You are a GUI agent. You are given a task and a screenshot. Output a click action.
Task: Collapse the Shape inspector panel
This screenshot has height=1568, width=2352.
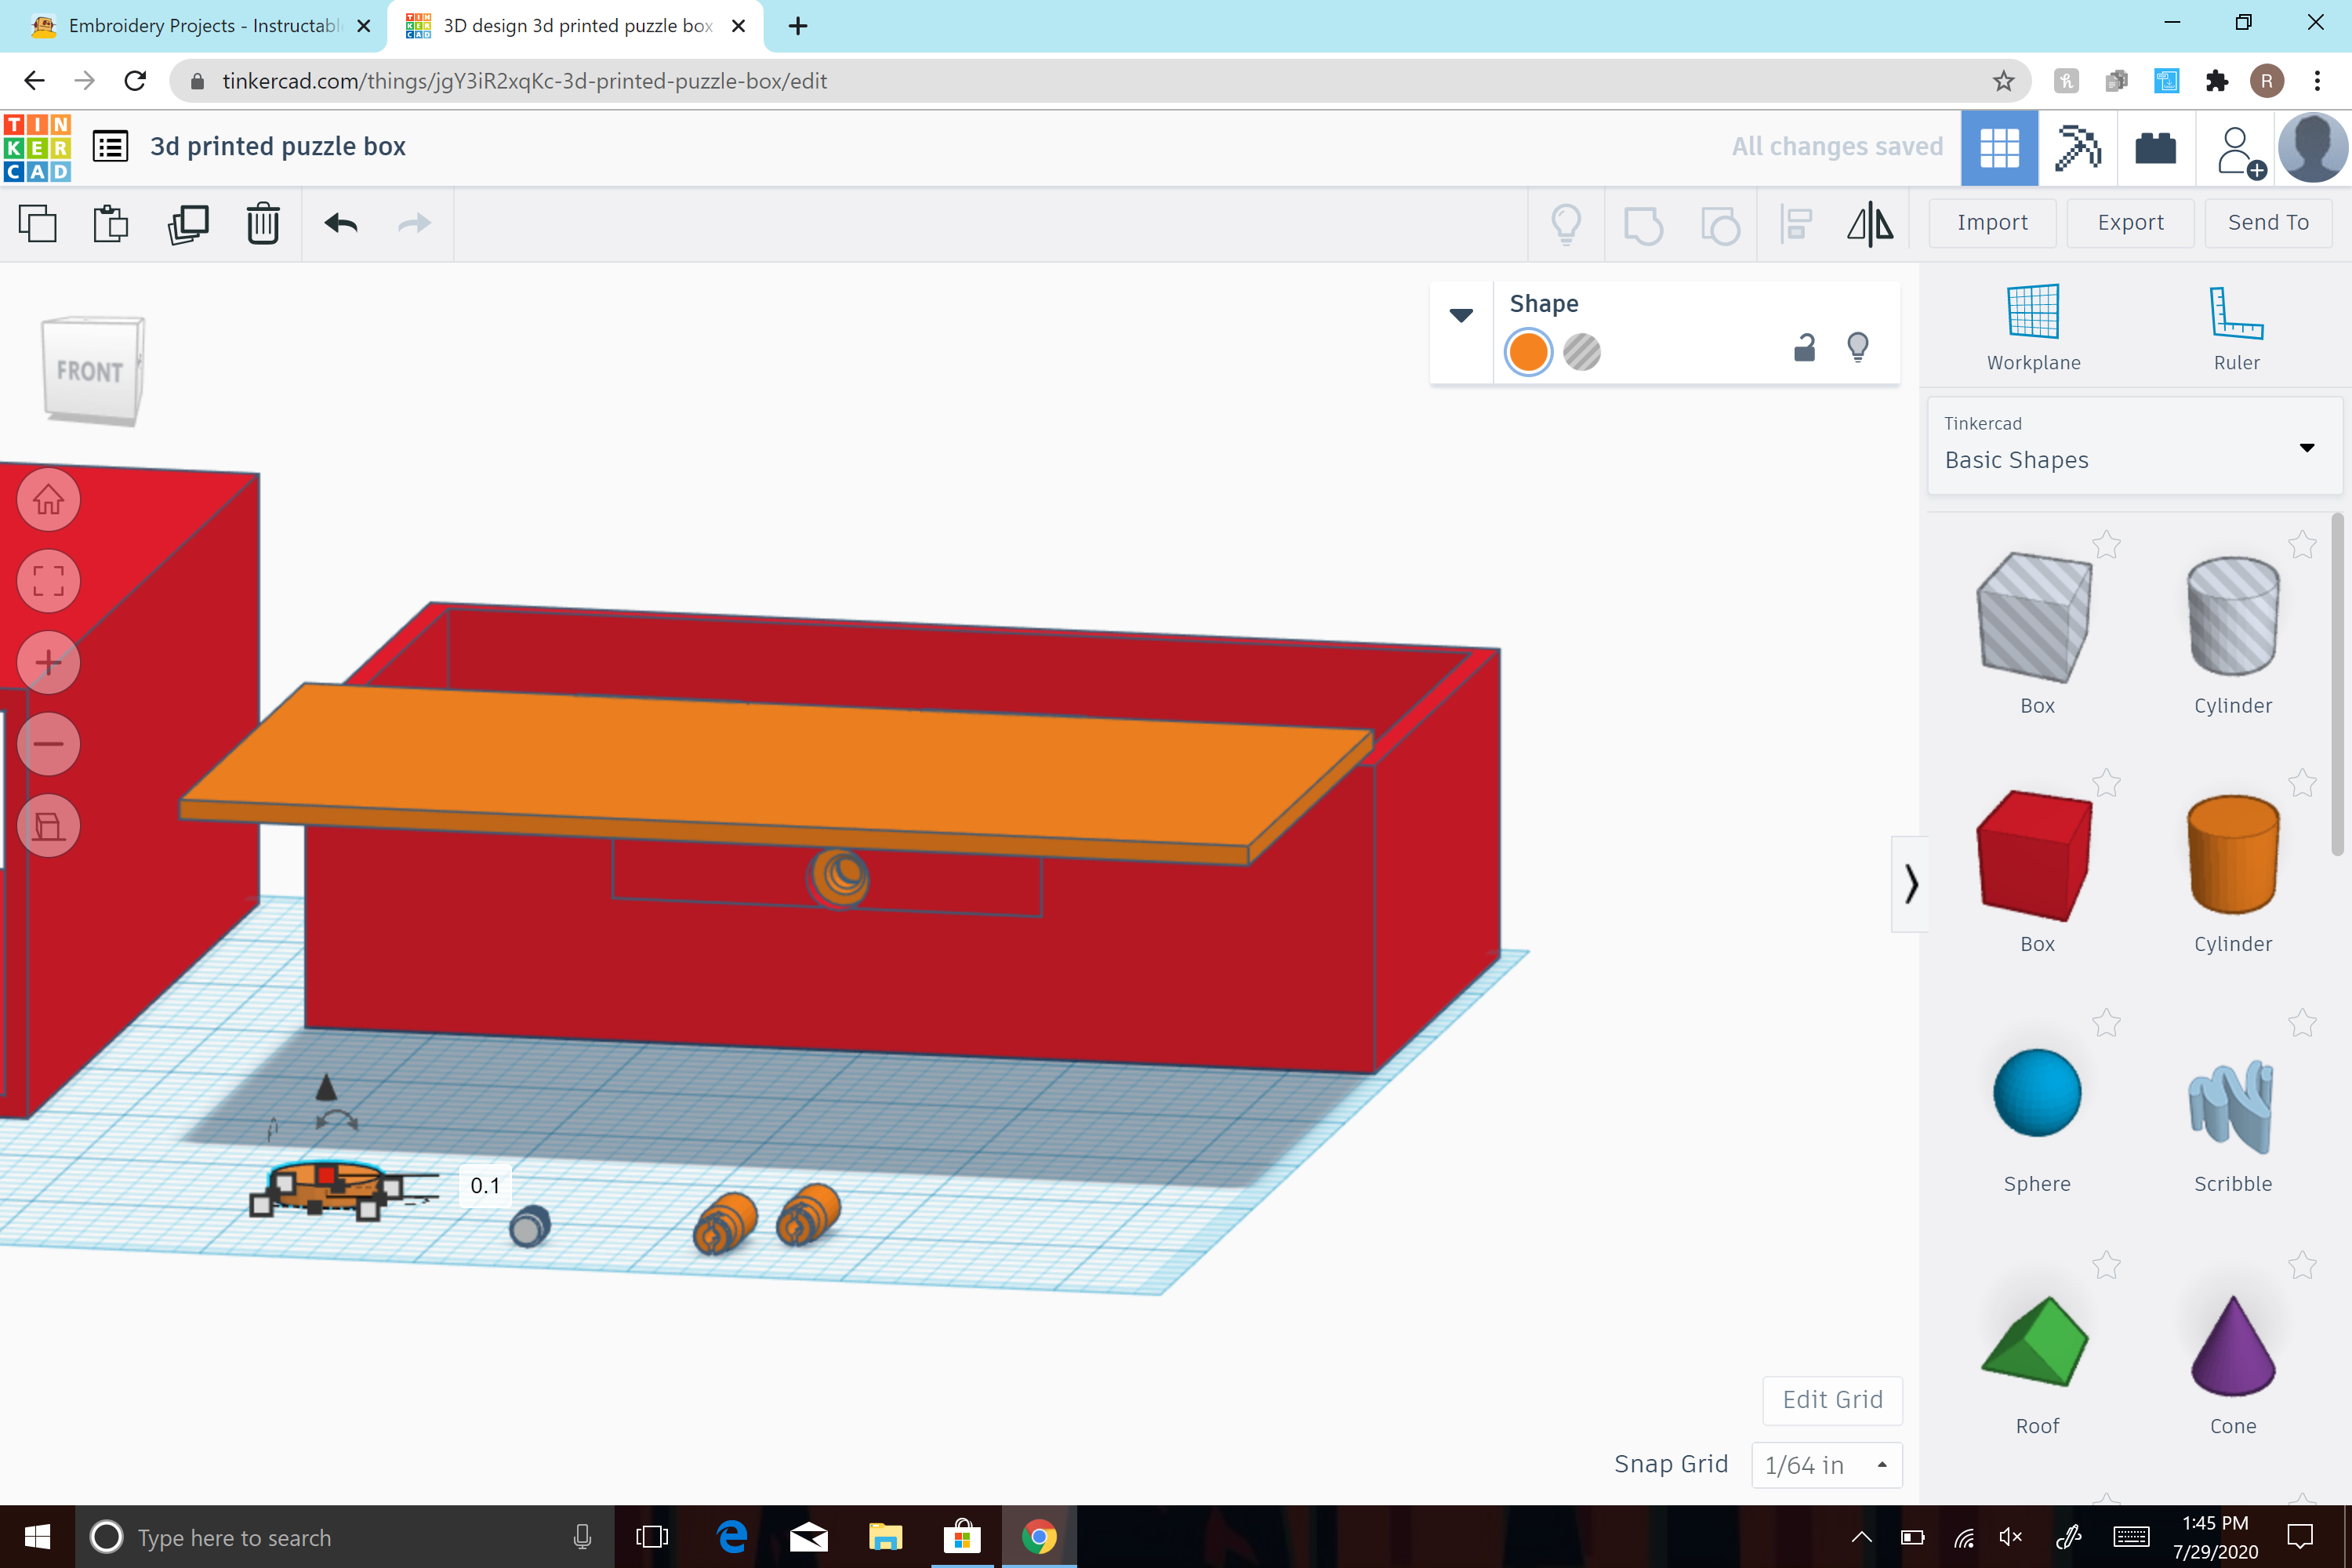click(1461, 315)
